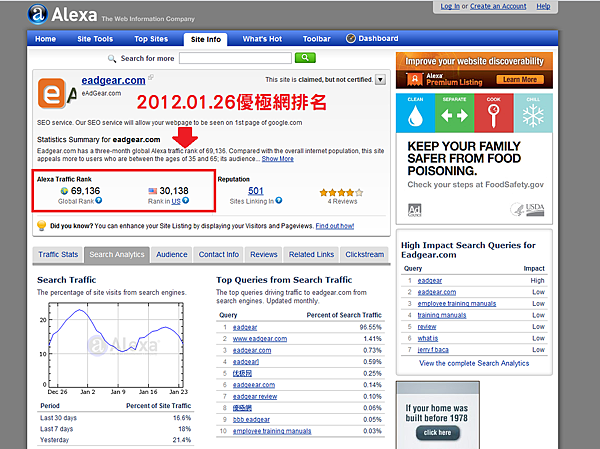Click employee training manuals in High Impact list
Viewport: 600px width, 449px height.
pyautogui.click(x=457, y=304)
